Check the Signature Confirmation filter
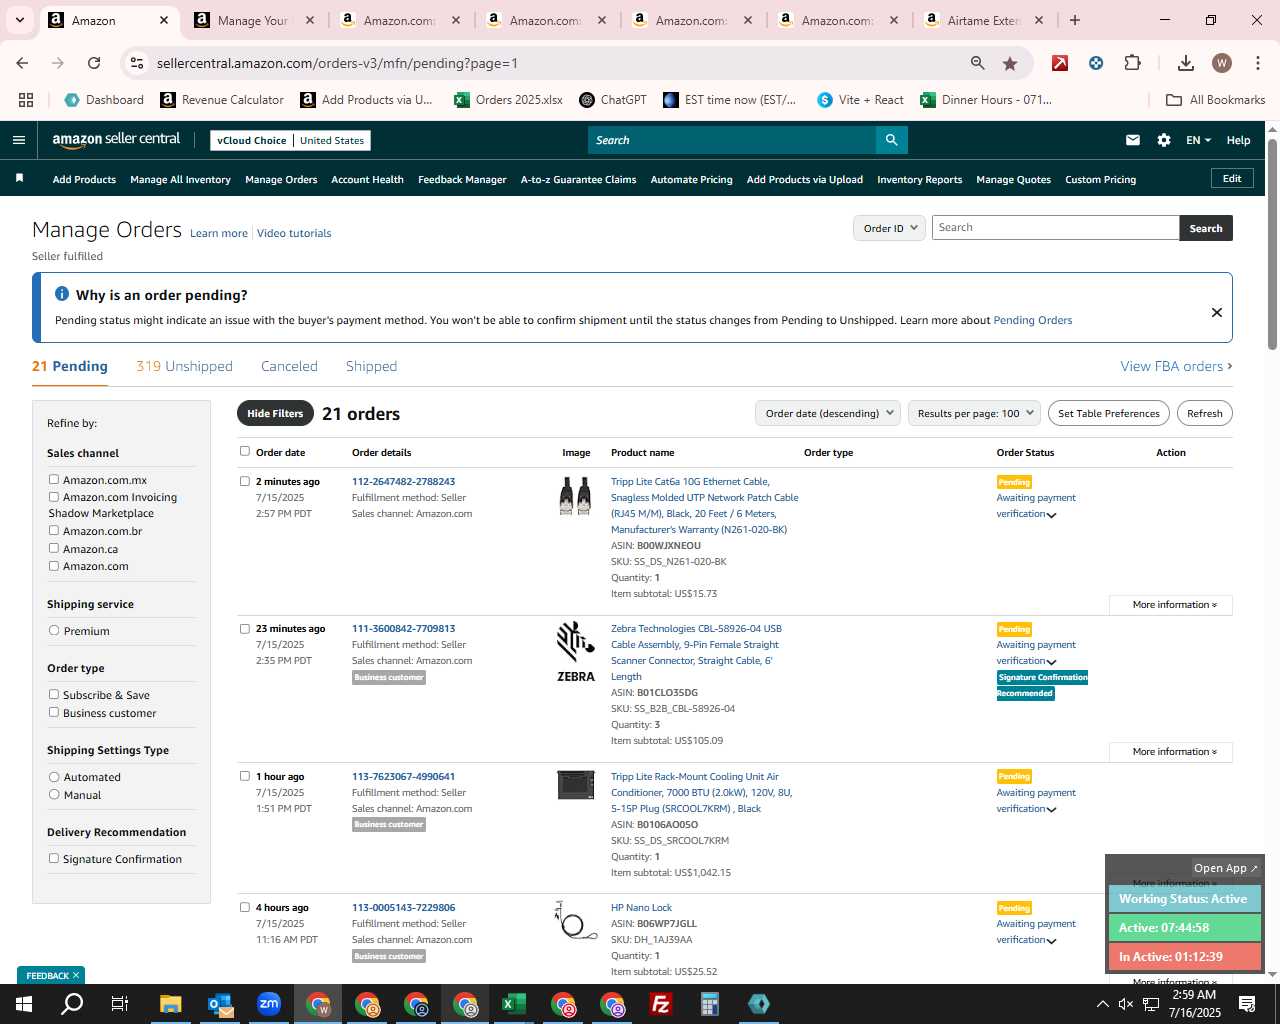The height and width of the screenshot is (1024, 1280). [54, 858]
